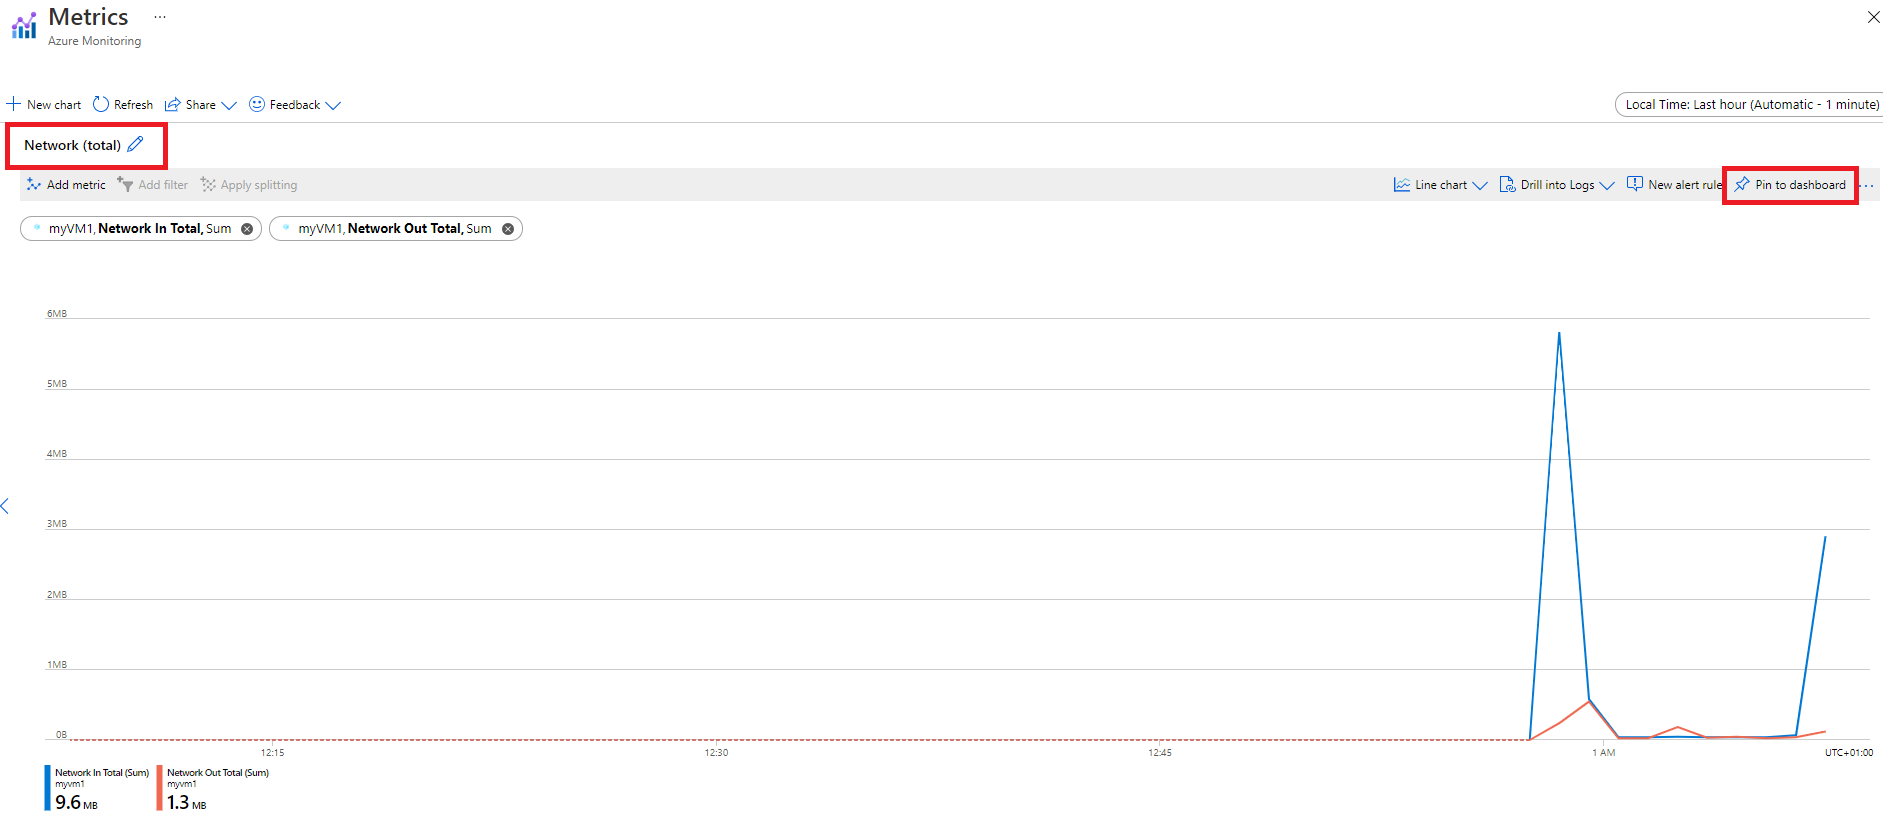Click the Apply splitting label
This screenshot has width=1883, height=826.
pos(259,185)
